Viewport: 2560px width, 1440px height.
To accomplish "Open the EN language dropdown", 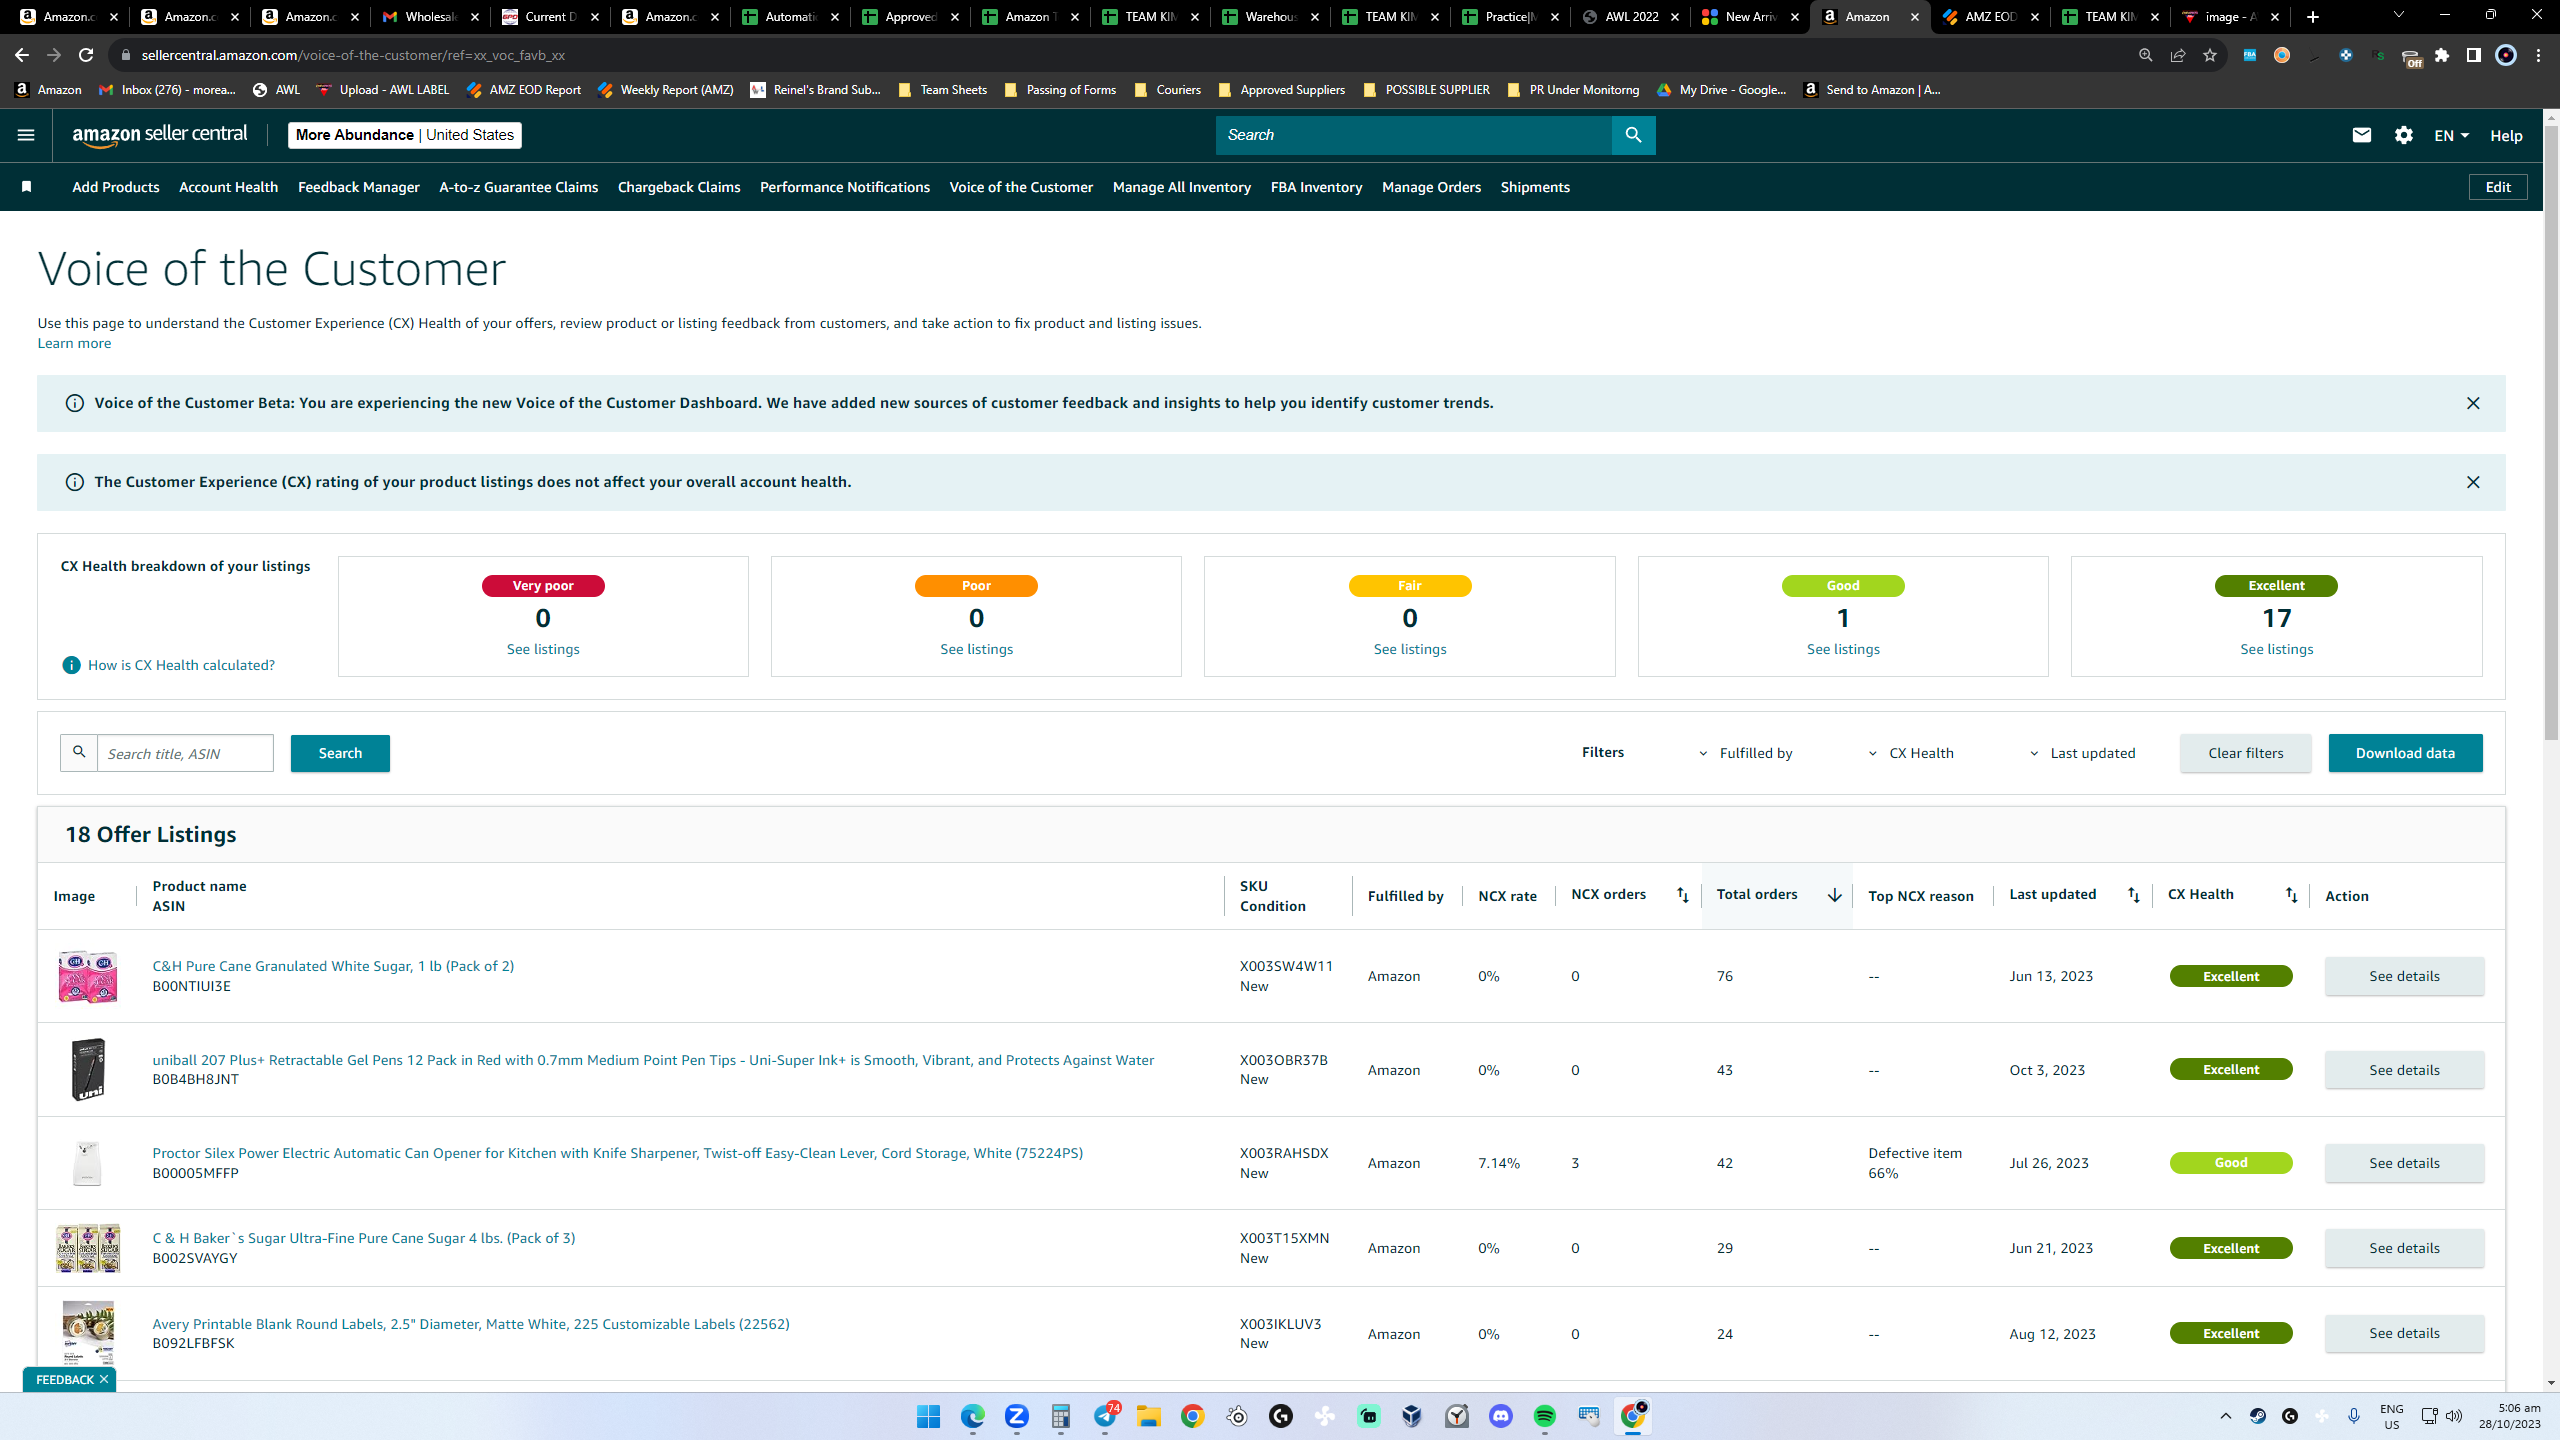I will (x=2451, y=135).
